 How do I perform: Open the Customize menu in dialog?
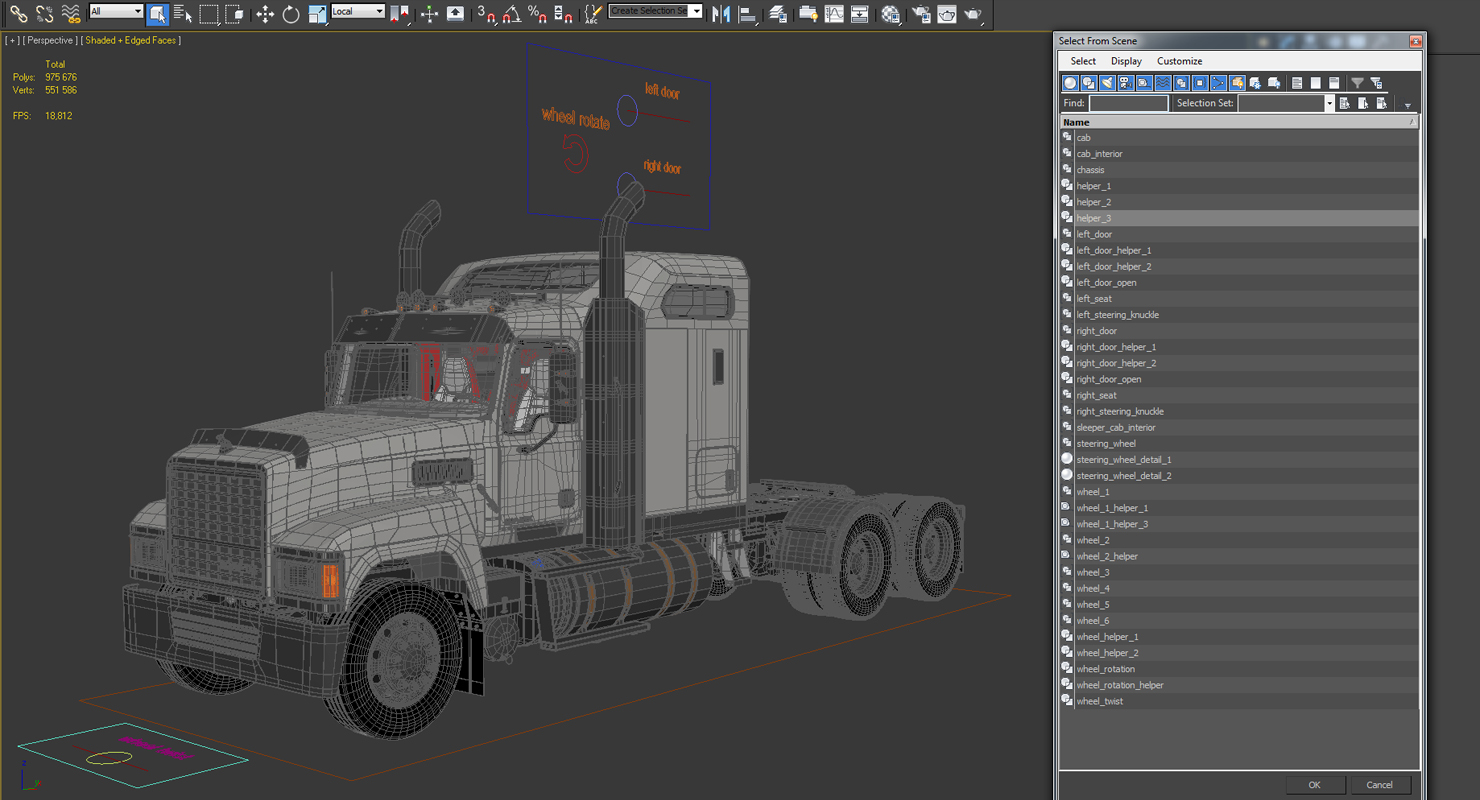[x=1179, y=61]
